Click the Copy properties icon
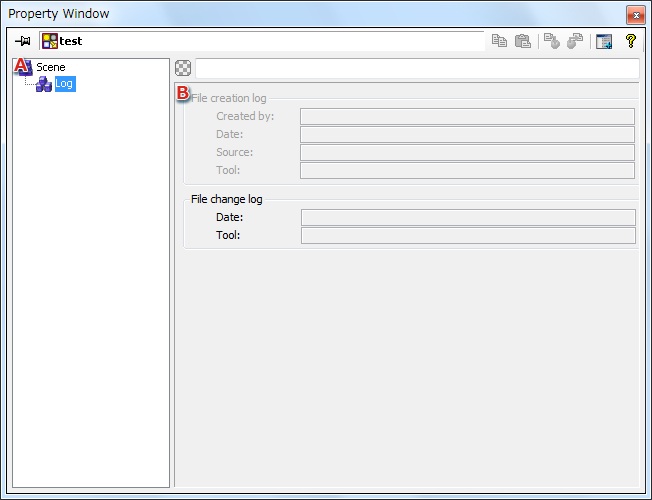This screenshot has height=500, width=652. [499, 41]
